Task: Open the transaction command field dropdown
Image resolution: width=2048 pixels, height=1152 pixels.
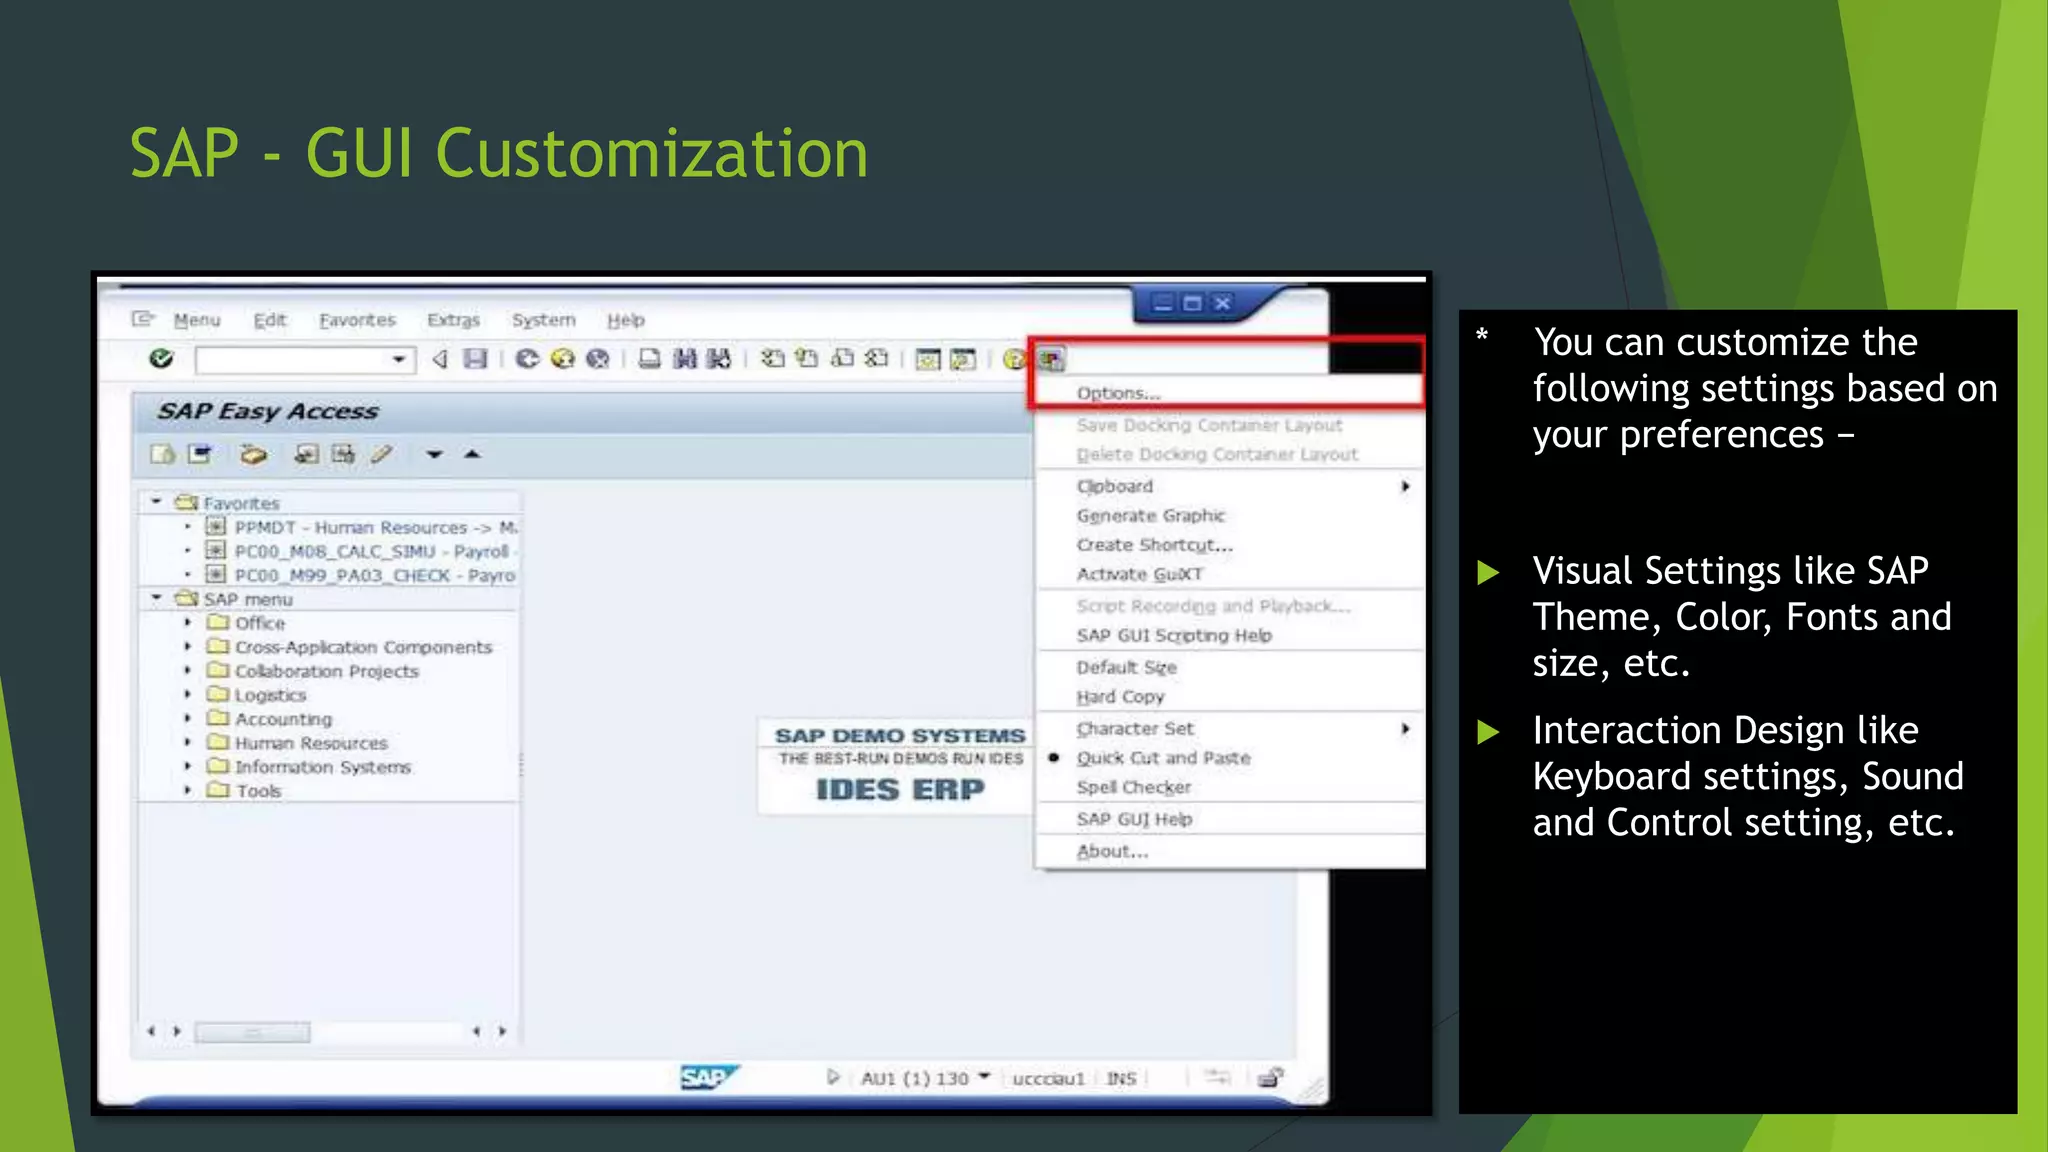Action: point(398,359)
